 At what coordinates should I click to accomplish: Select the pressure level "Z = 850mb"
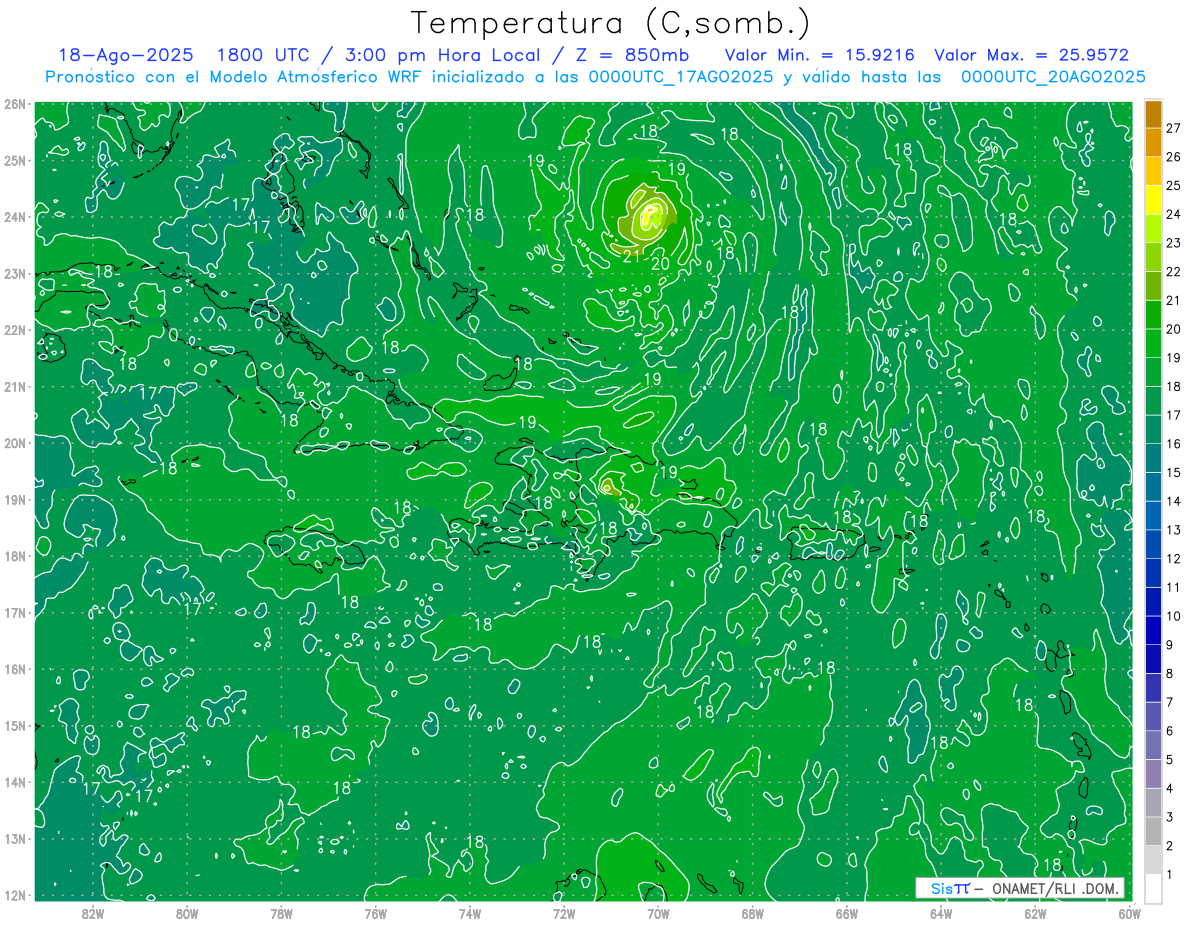(635, 55)
